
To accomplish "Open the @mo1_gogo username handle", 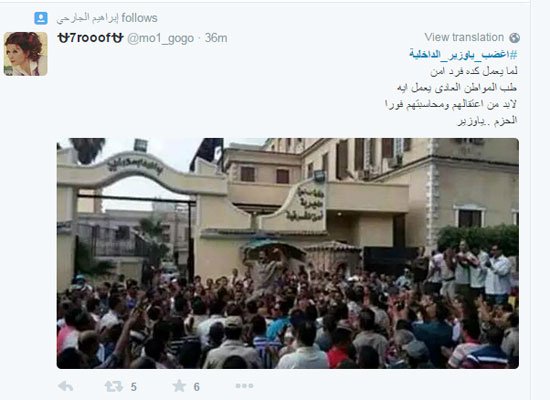I will 160,38.
